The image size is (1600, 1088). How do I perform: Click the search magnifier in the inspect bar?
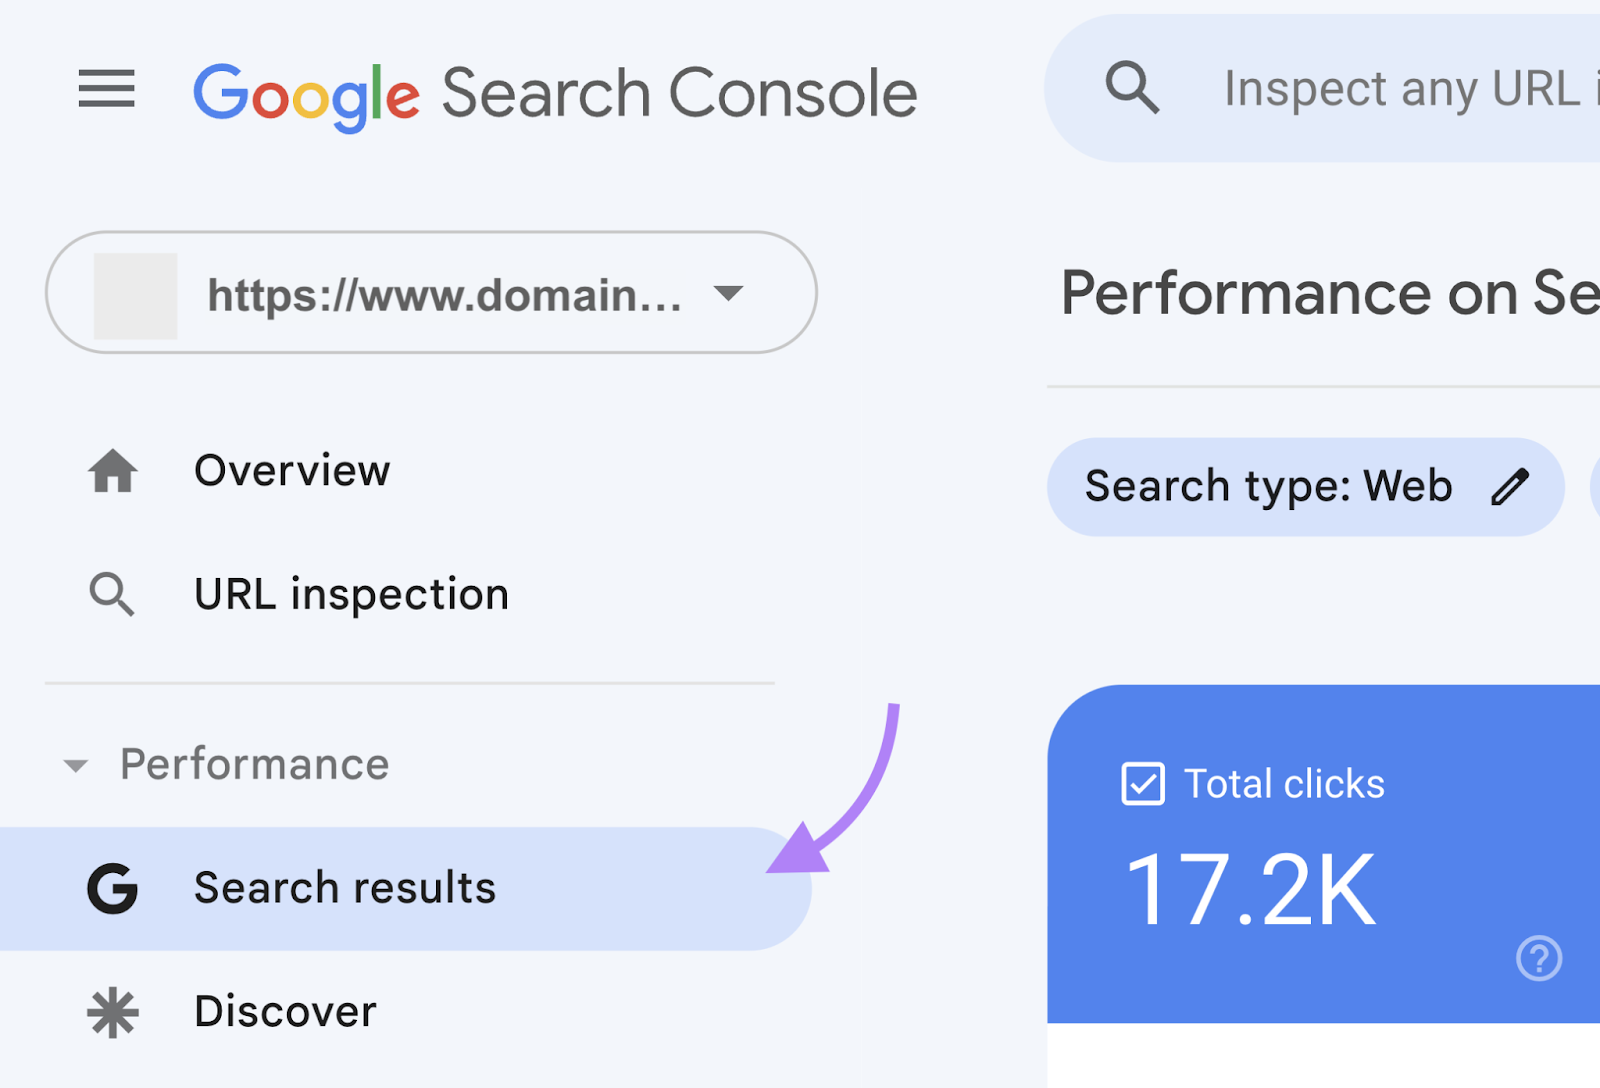(1131, 88)
